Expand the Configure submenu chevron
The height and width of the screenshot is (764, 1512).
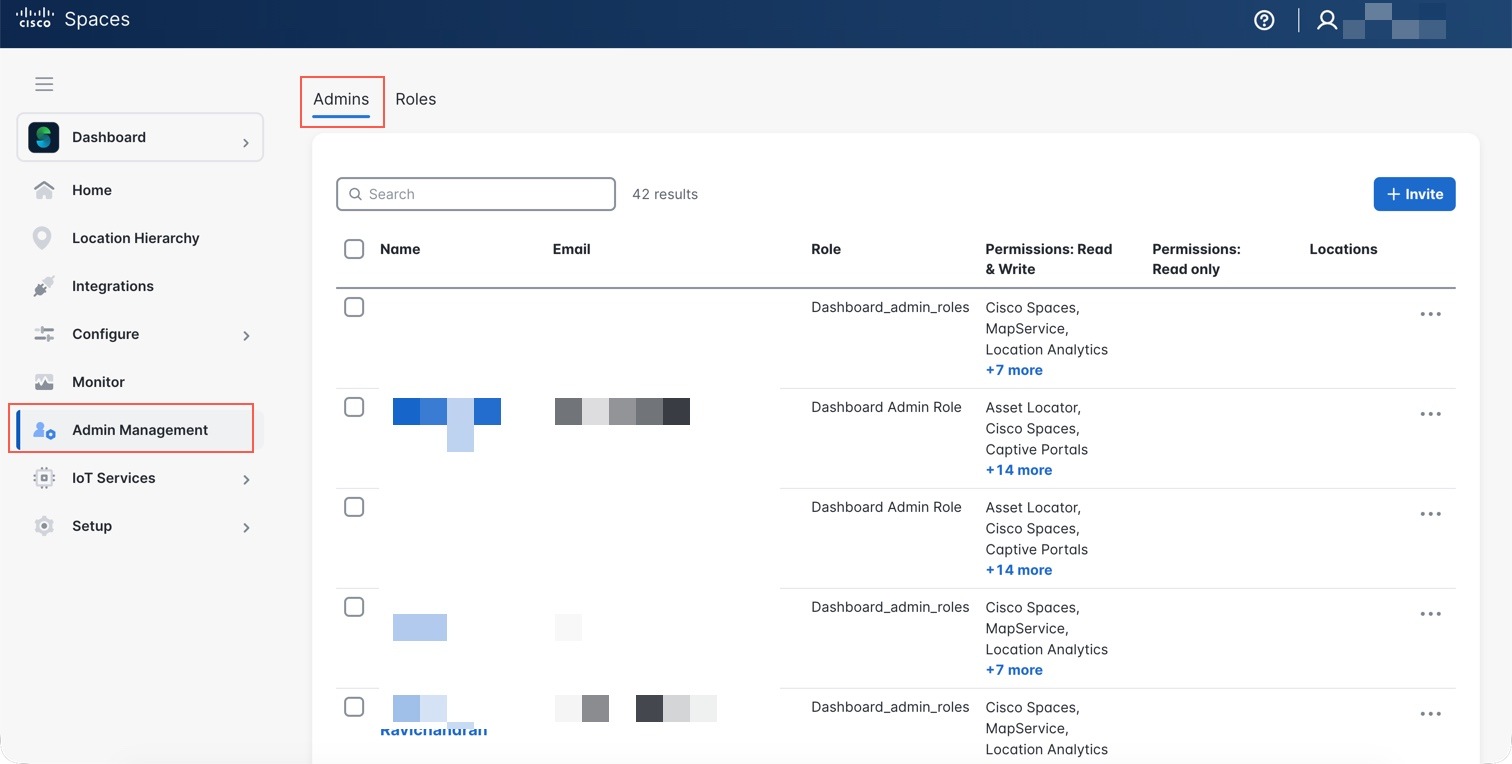[246, 335]
